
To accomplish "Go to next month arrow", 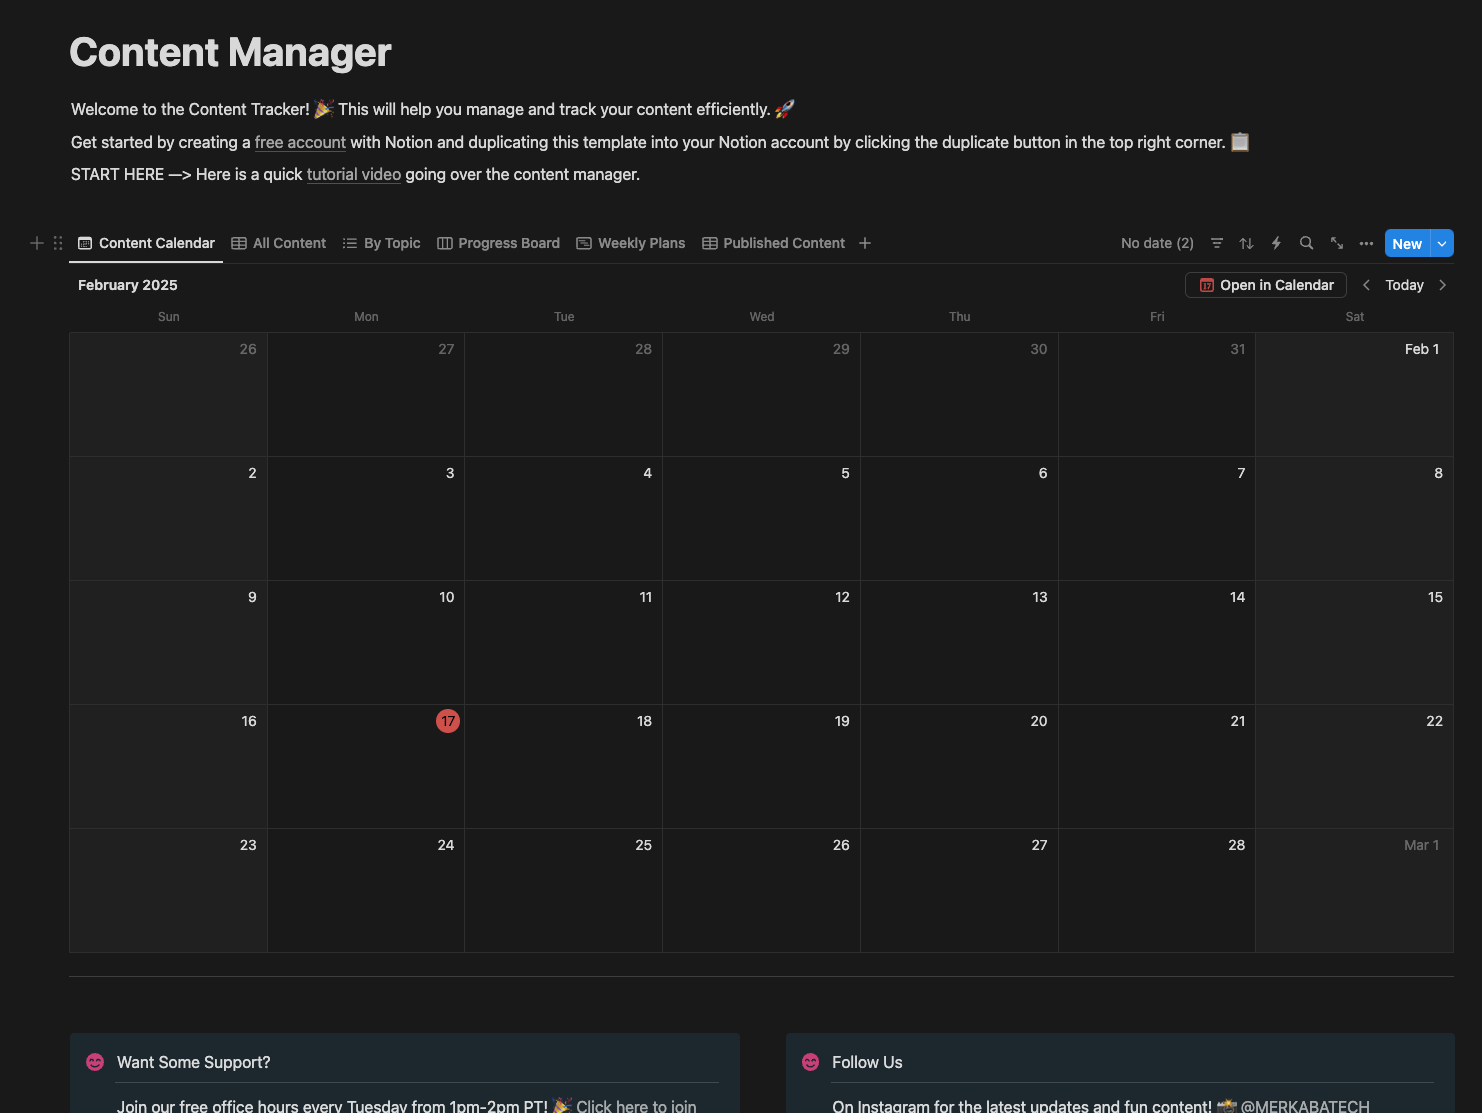I will point(1442,285).
